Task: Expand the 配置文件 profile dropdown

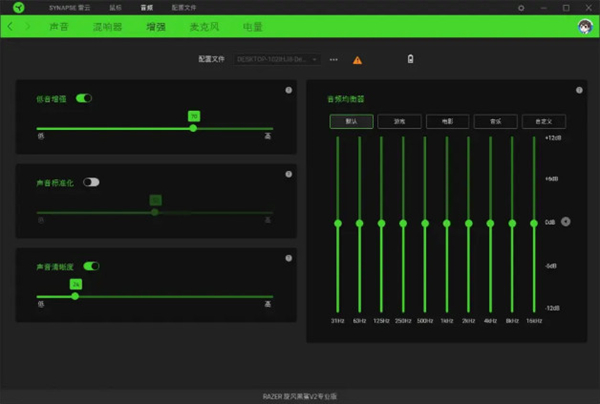Action: tap(277, 60)
